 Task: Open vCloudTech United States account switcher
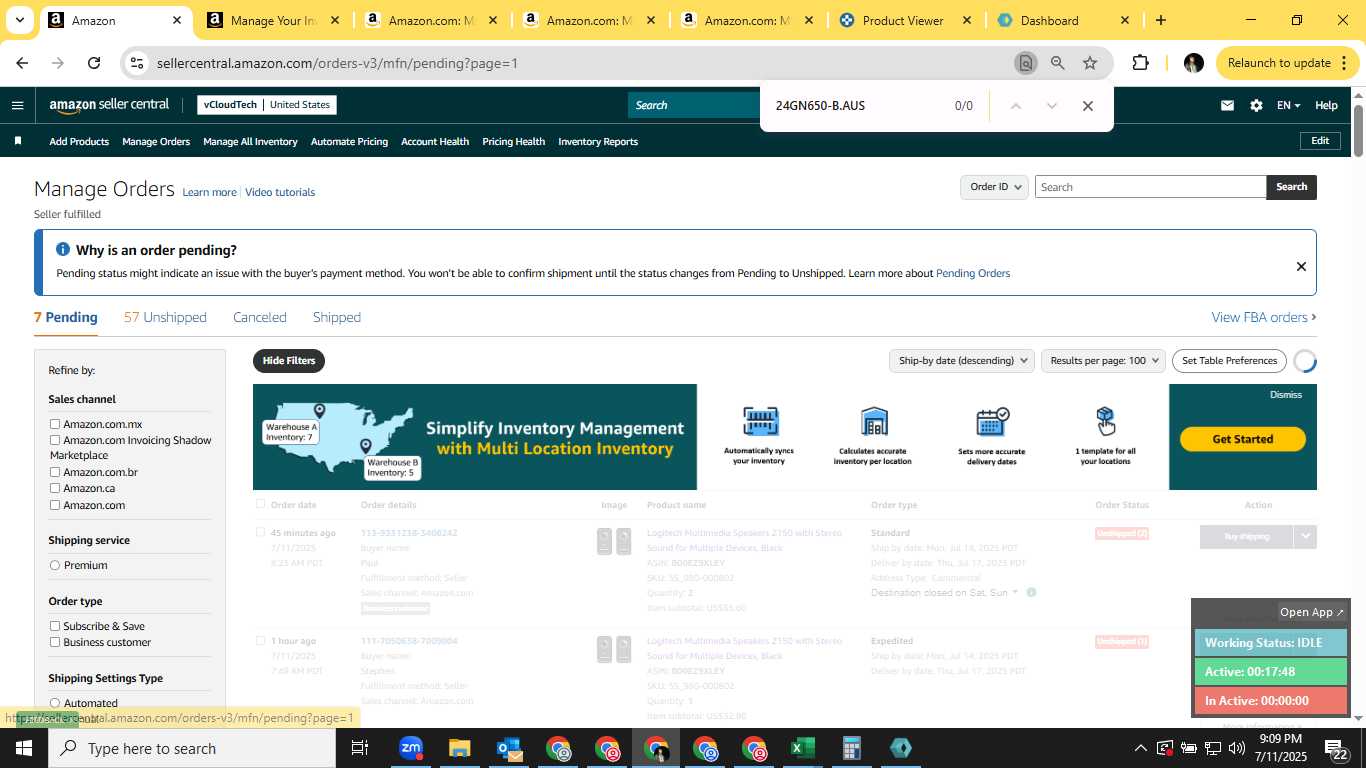tap(266, 105)
